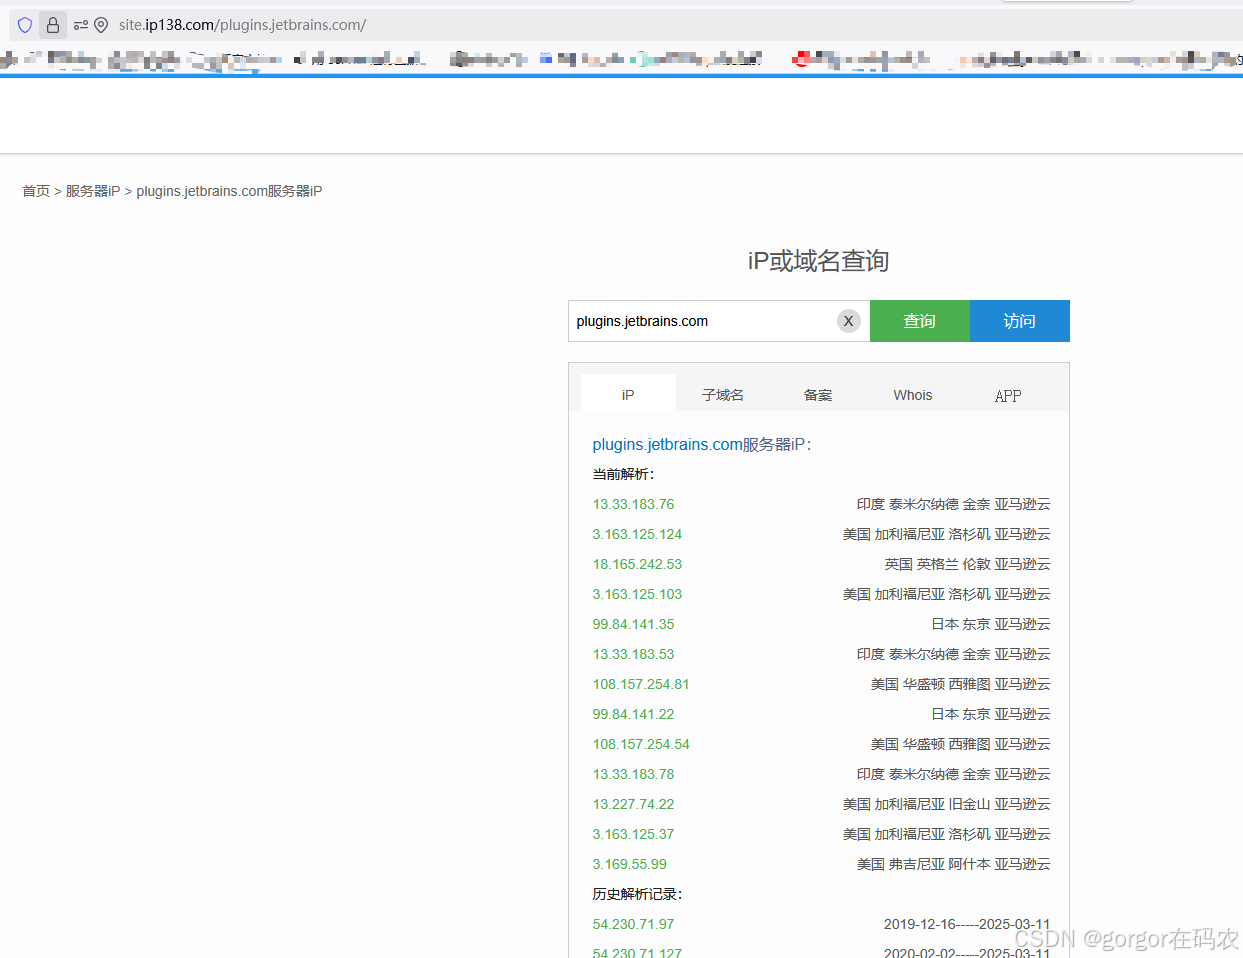Click the blue 访问 button
Image resolution: width=1243 pixels, height=958 pixels.
click(x=1020, y=321)
